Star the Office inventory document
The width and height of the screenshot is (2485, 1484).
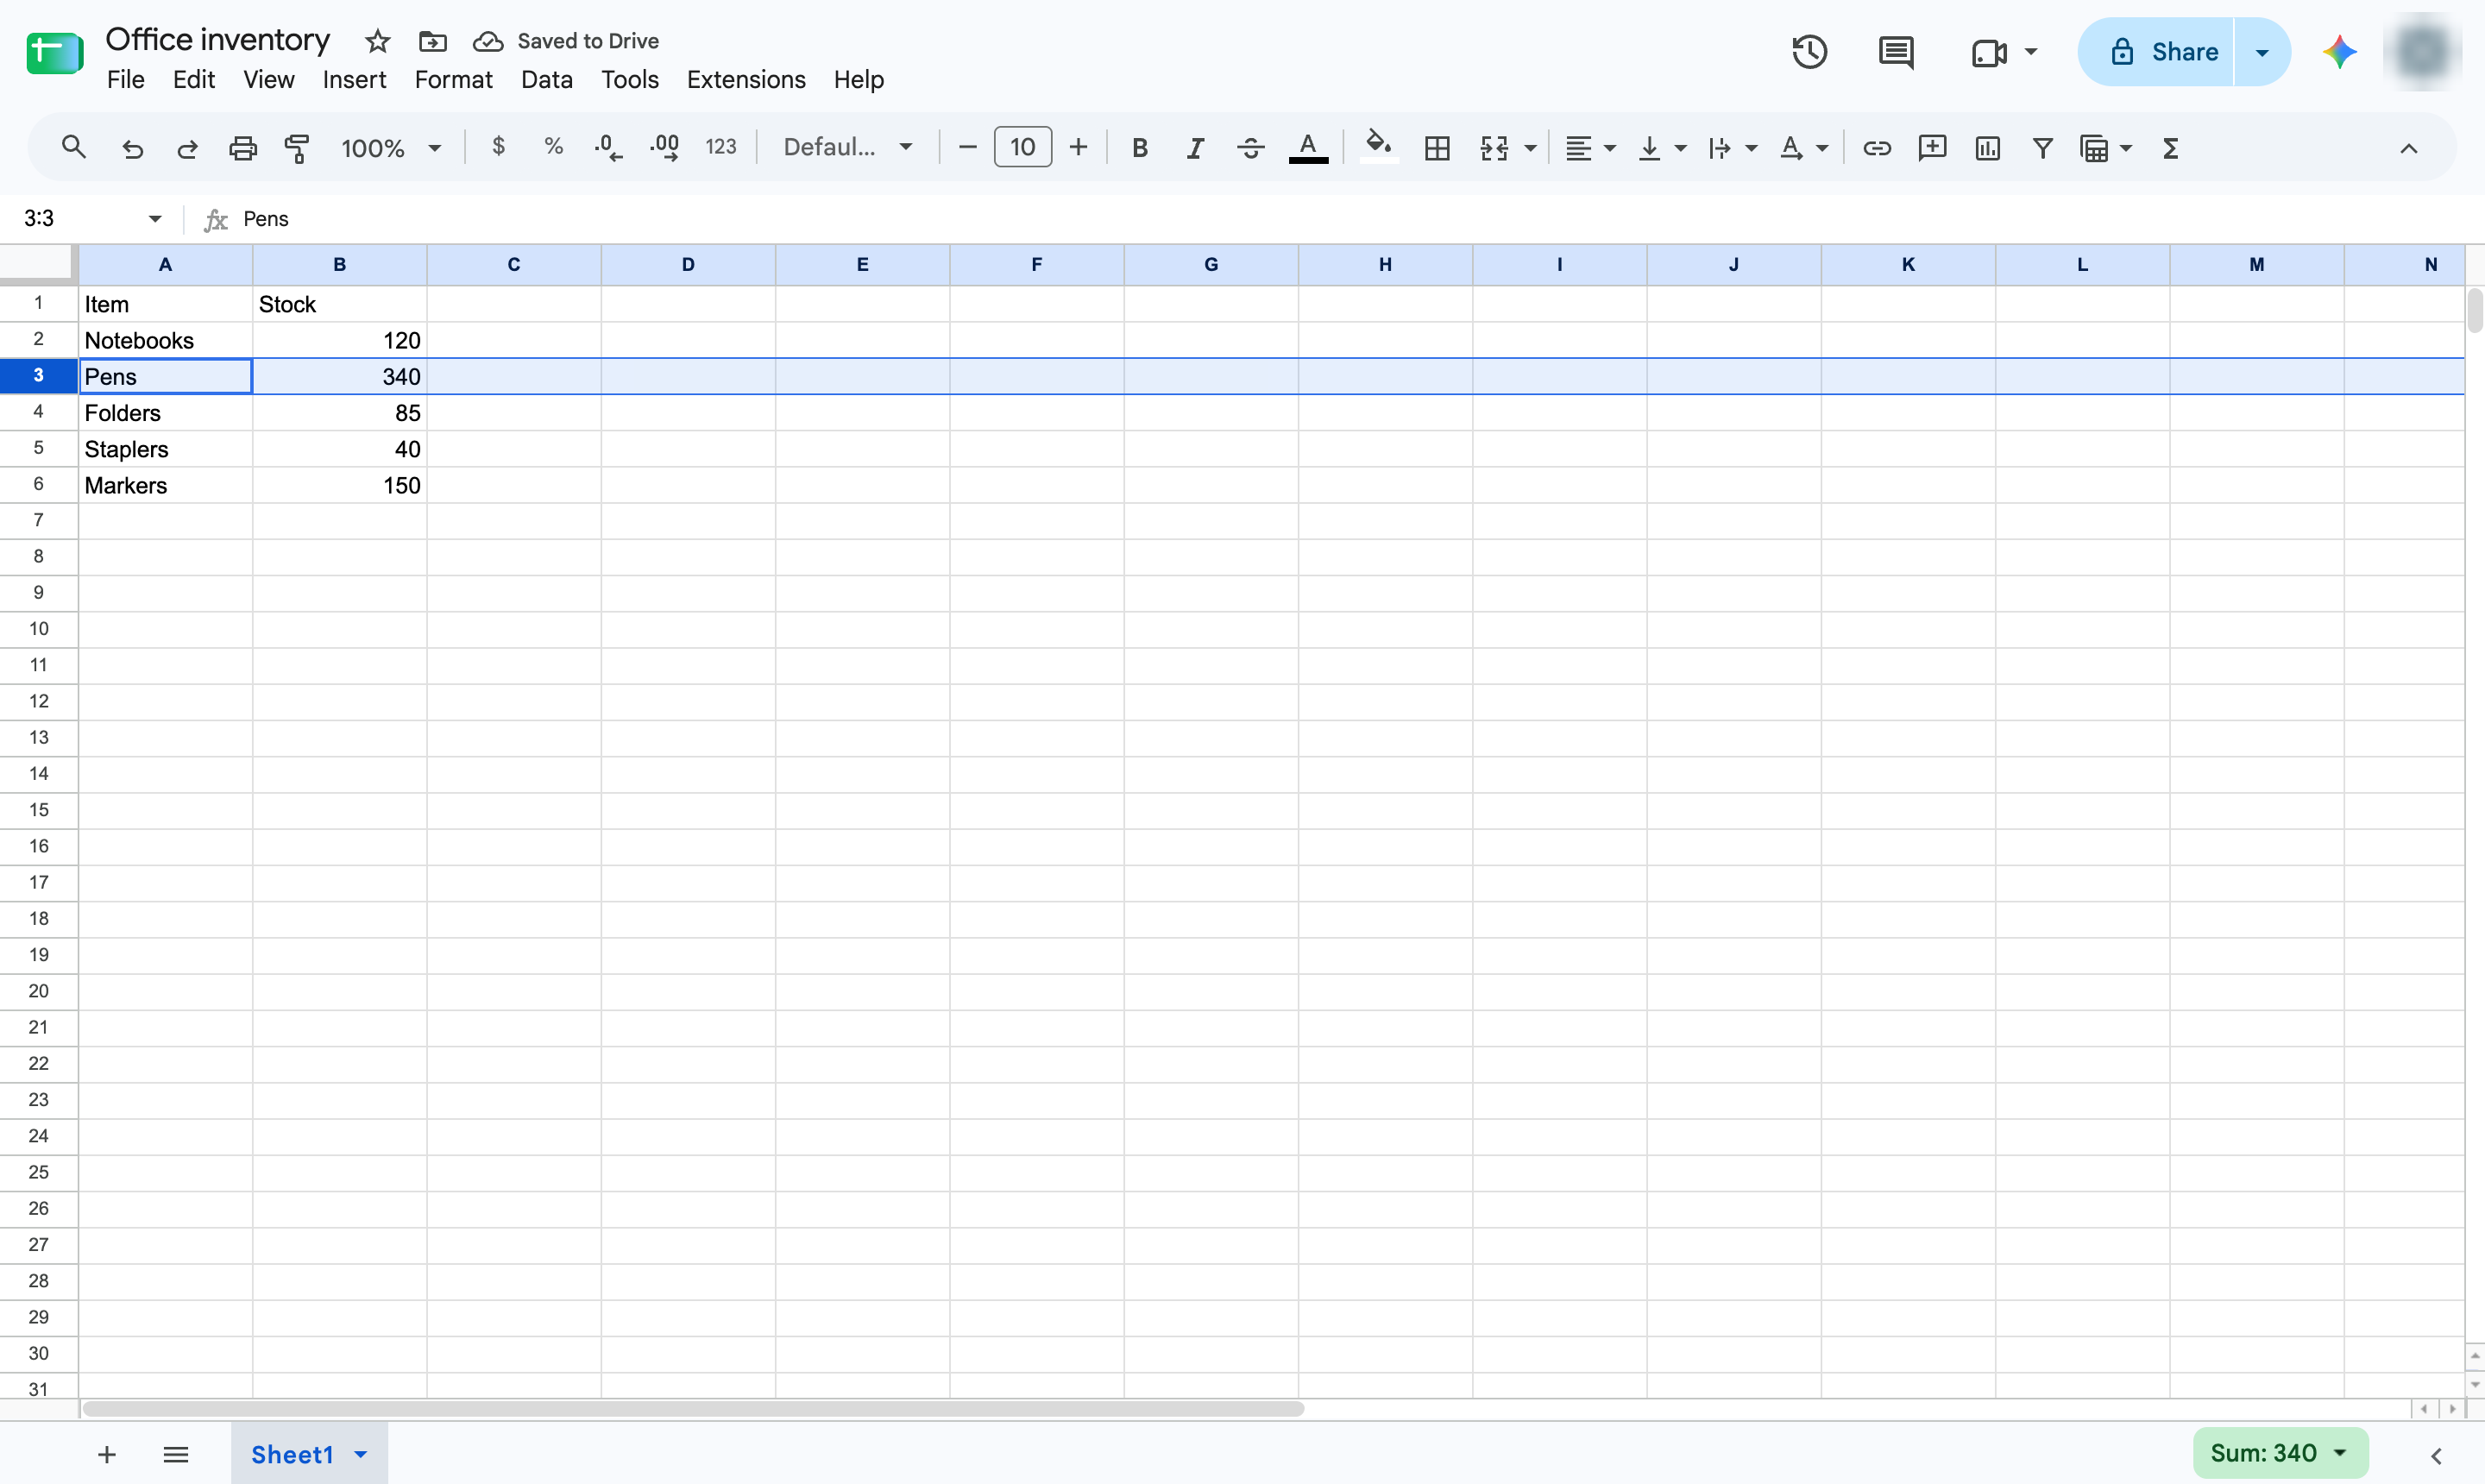377,41
